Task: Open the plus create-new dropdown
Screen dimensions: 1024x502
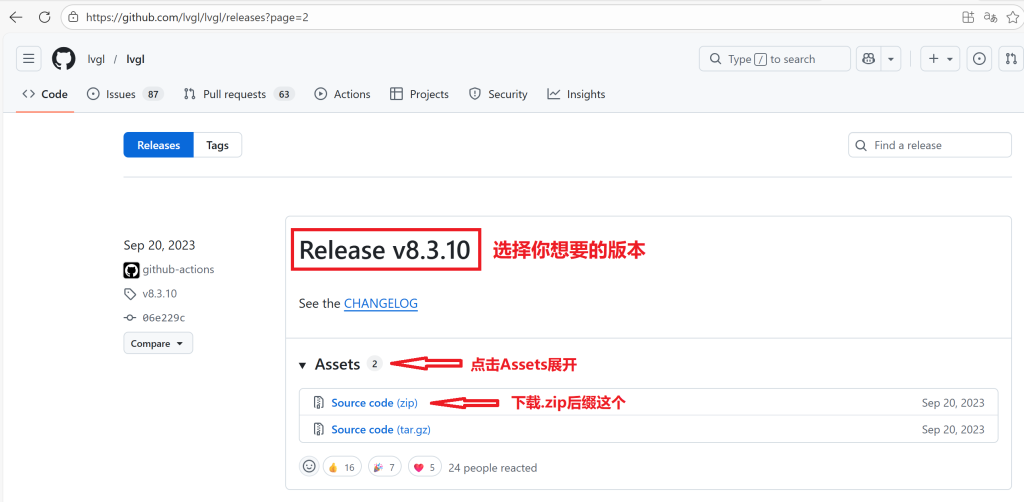Action: click(940, 59)
